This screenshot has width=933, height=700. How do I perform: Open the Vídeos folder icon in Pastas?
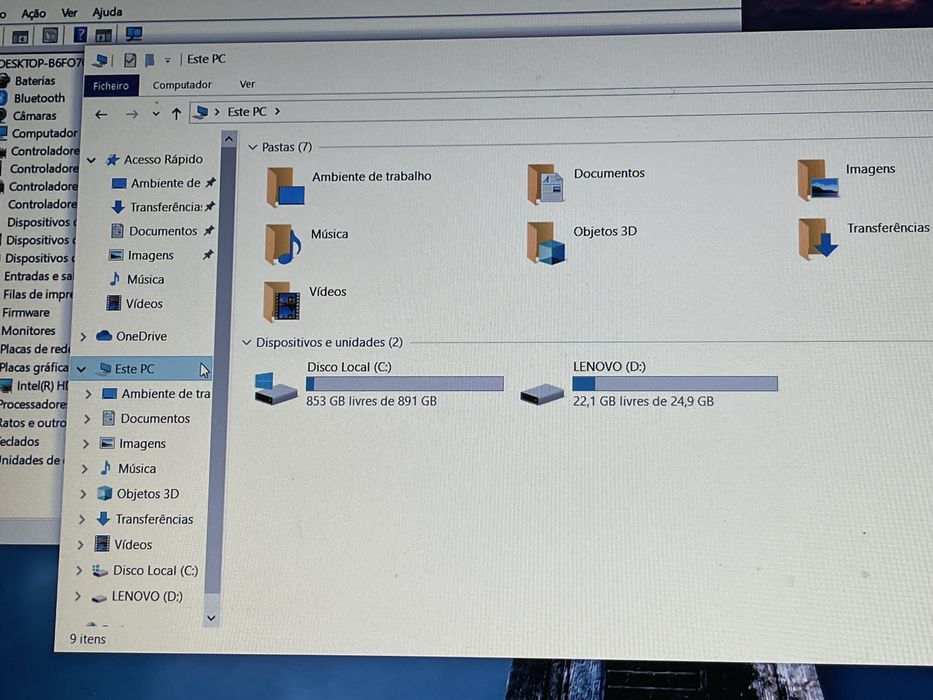coord(282,302)
